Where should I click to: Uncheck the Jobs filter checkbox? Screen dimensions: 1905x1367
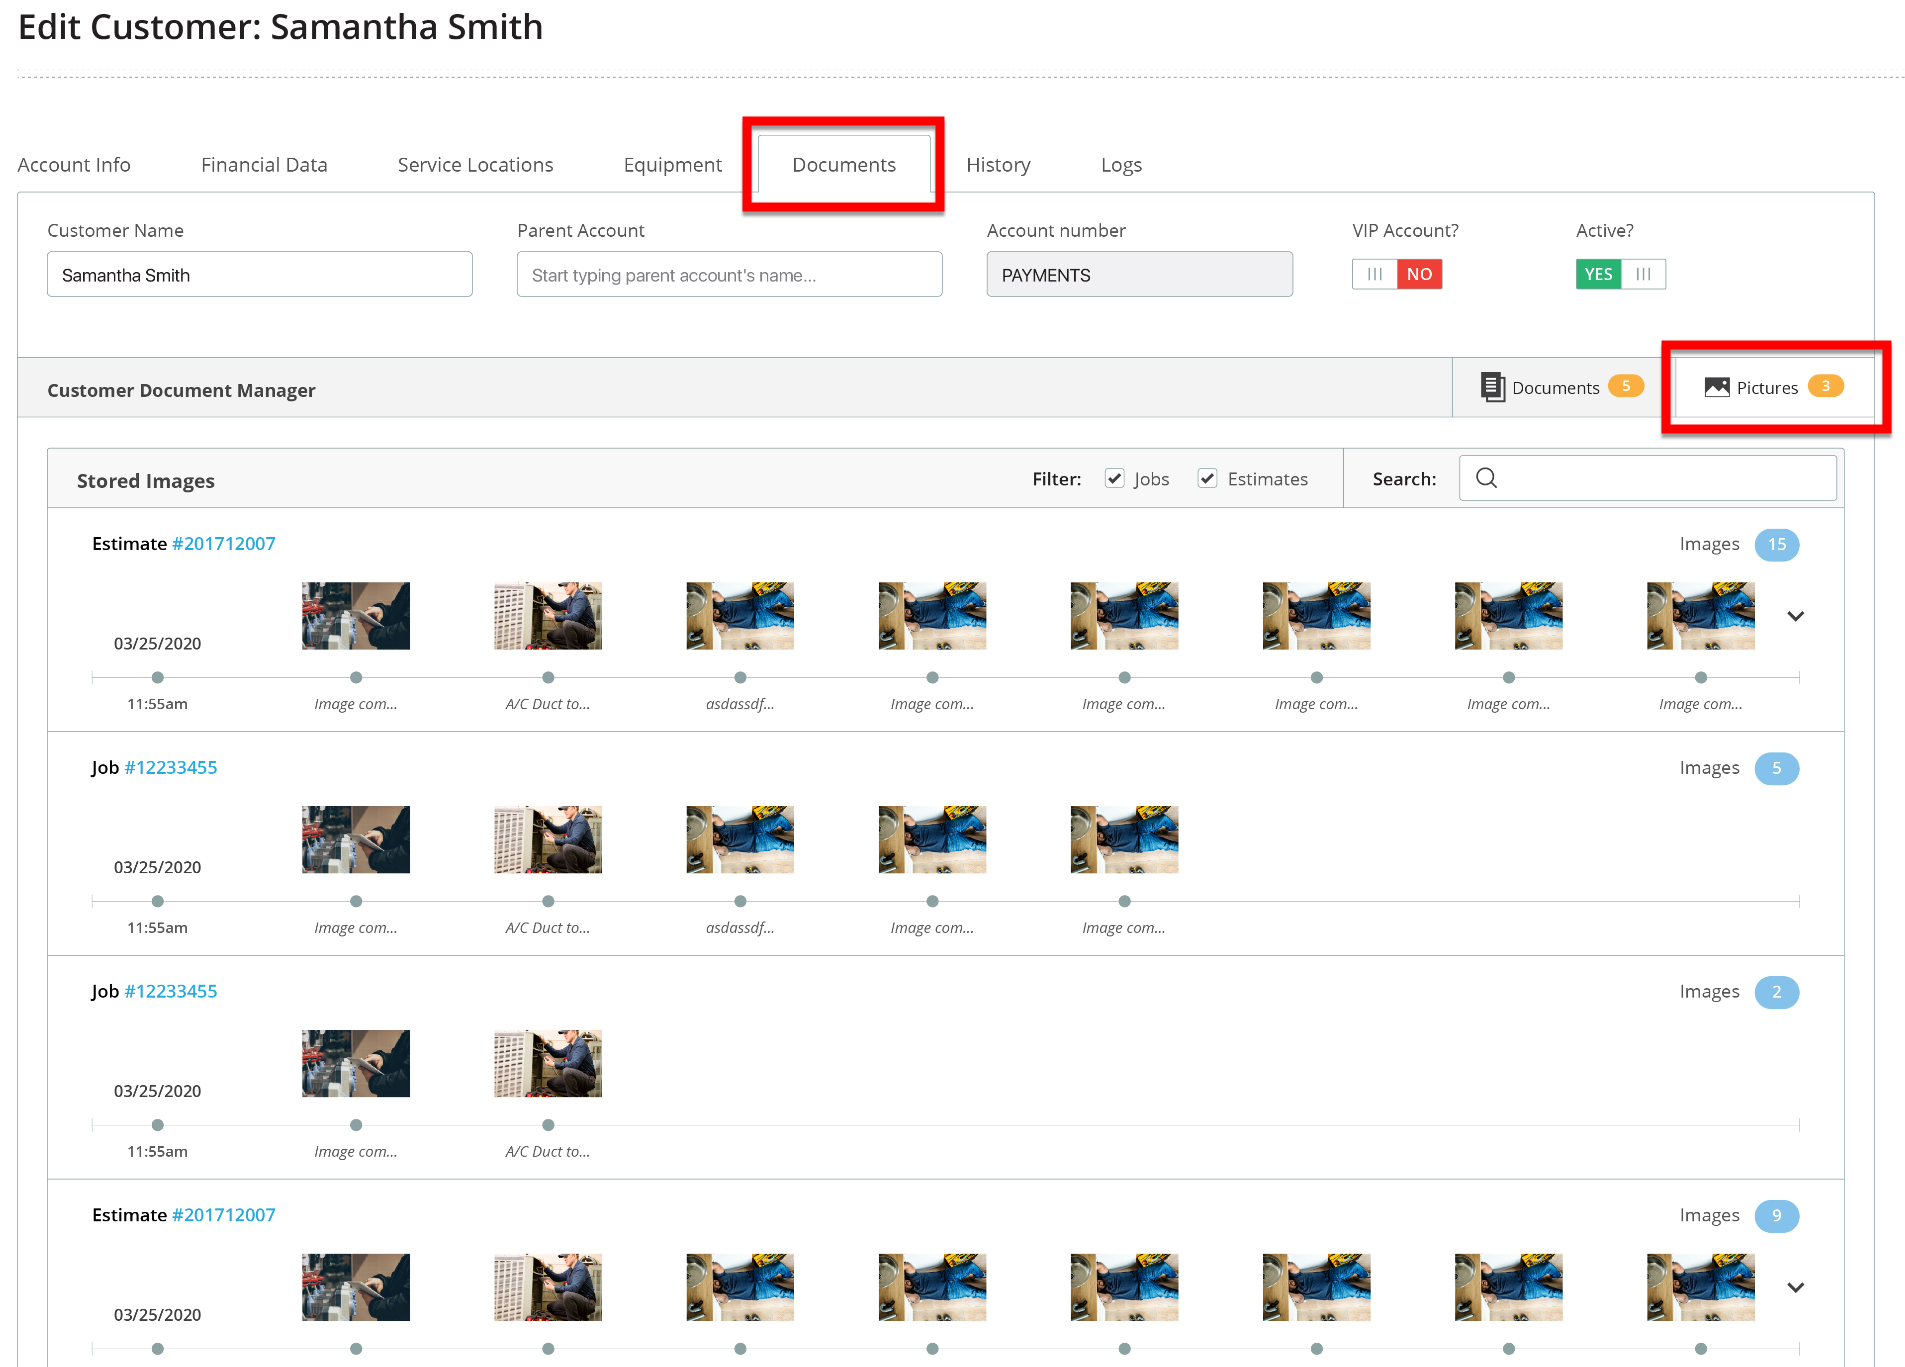point(1114,478)
